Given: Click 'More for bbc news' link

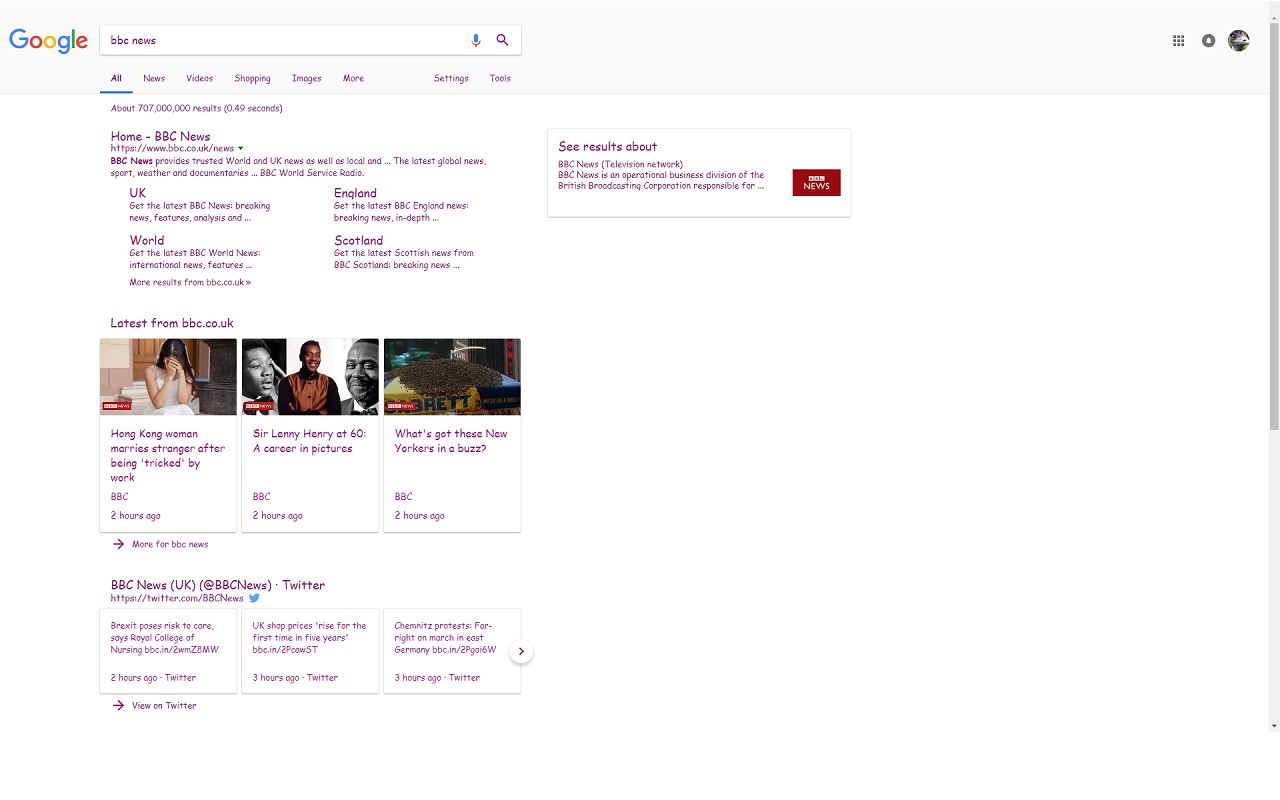Looking at the screenshot, I should point(170,544).
